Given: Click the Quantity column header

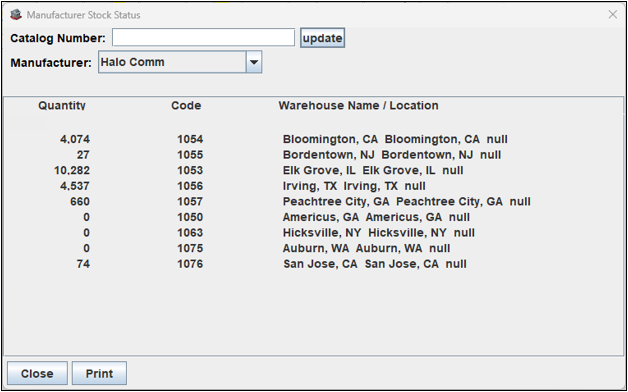Looking at the screenshot, I should (x=62, y=106).
